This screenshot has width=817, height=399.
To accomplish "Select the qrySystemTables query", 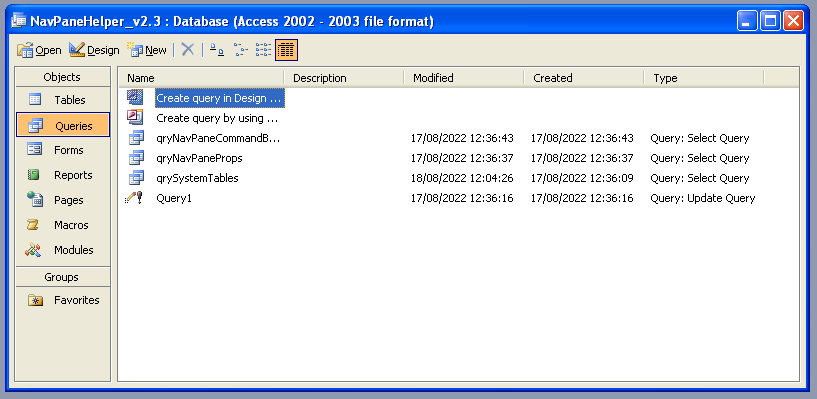I will point(197,178).
